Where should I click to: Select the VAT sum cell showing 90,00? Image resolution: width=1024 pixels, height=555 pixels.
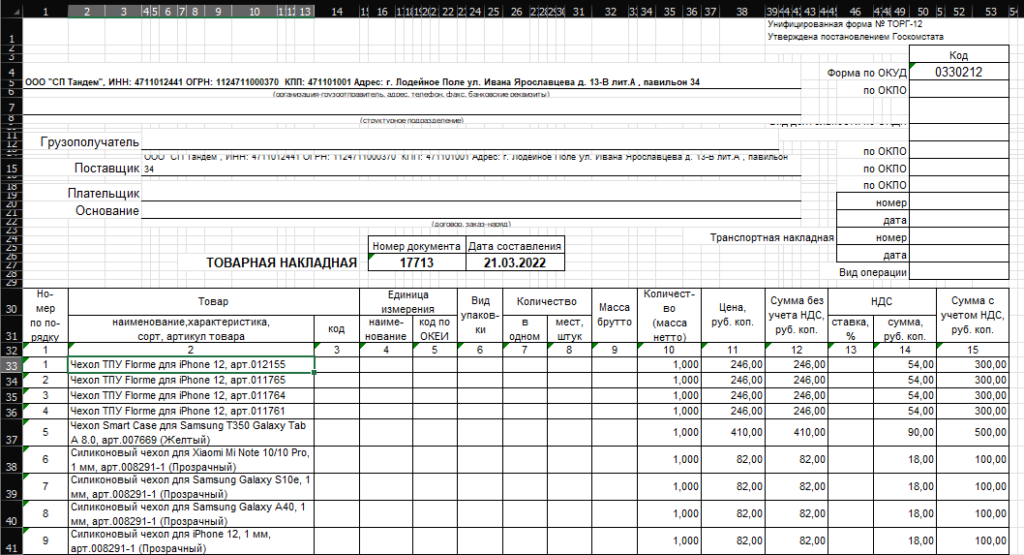click(906, 432)
